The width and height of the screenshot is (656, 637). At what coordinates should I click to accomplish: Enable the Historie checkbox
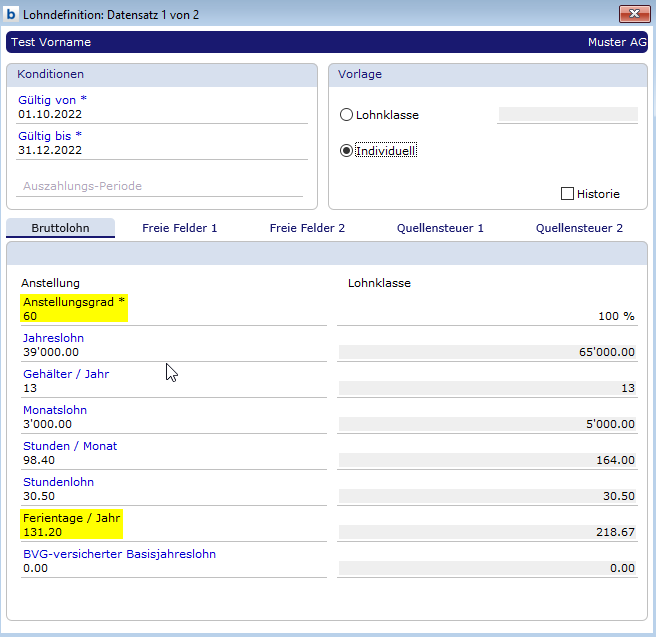pos(568,194)
